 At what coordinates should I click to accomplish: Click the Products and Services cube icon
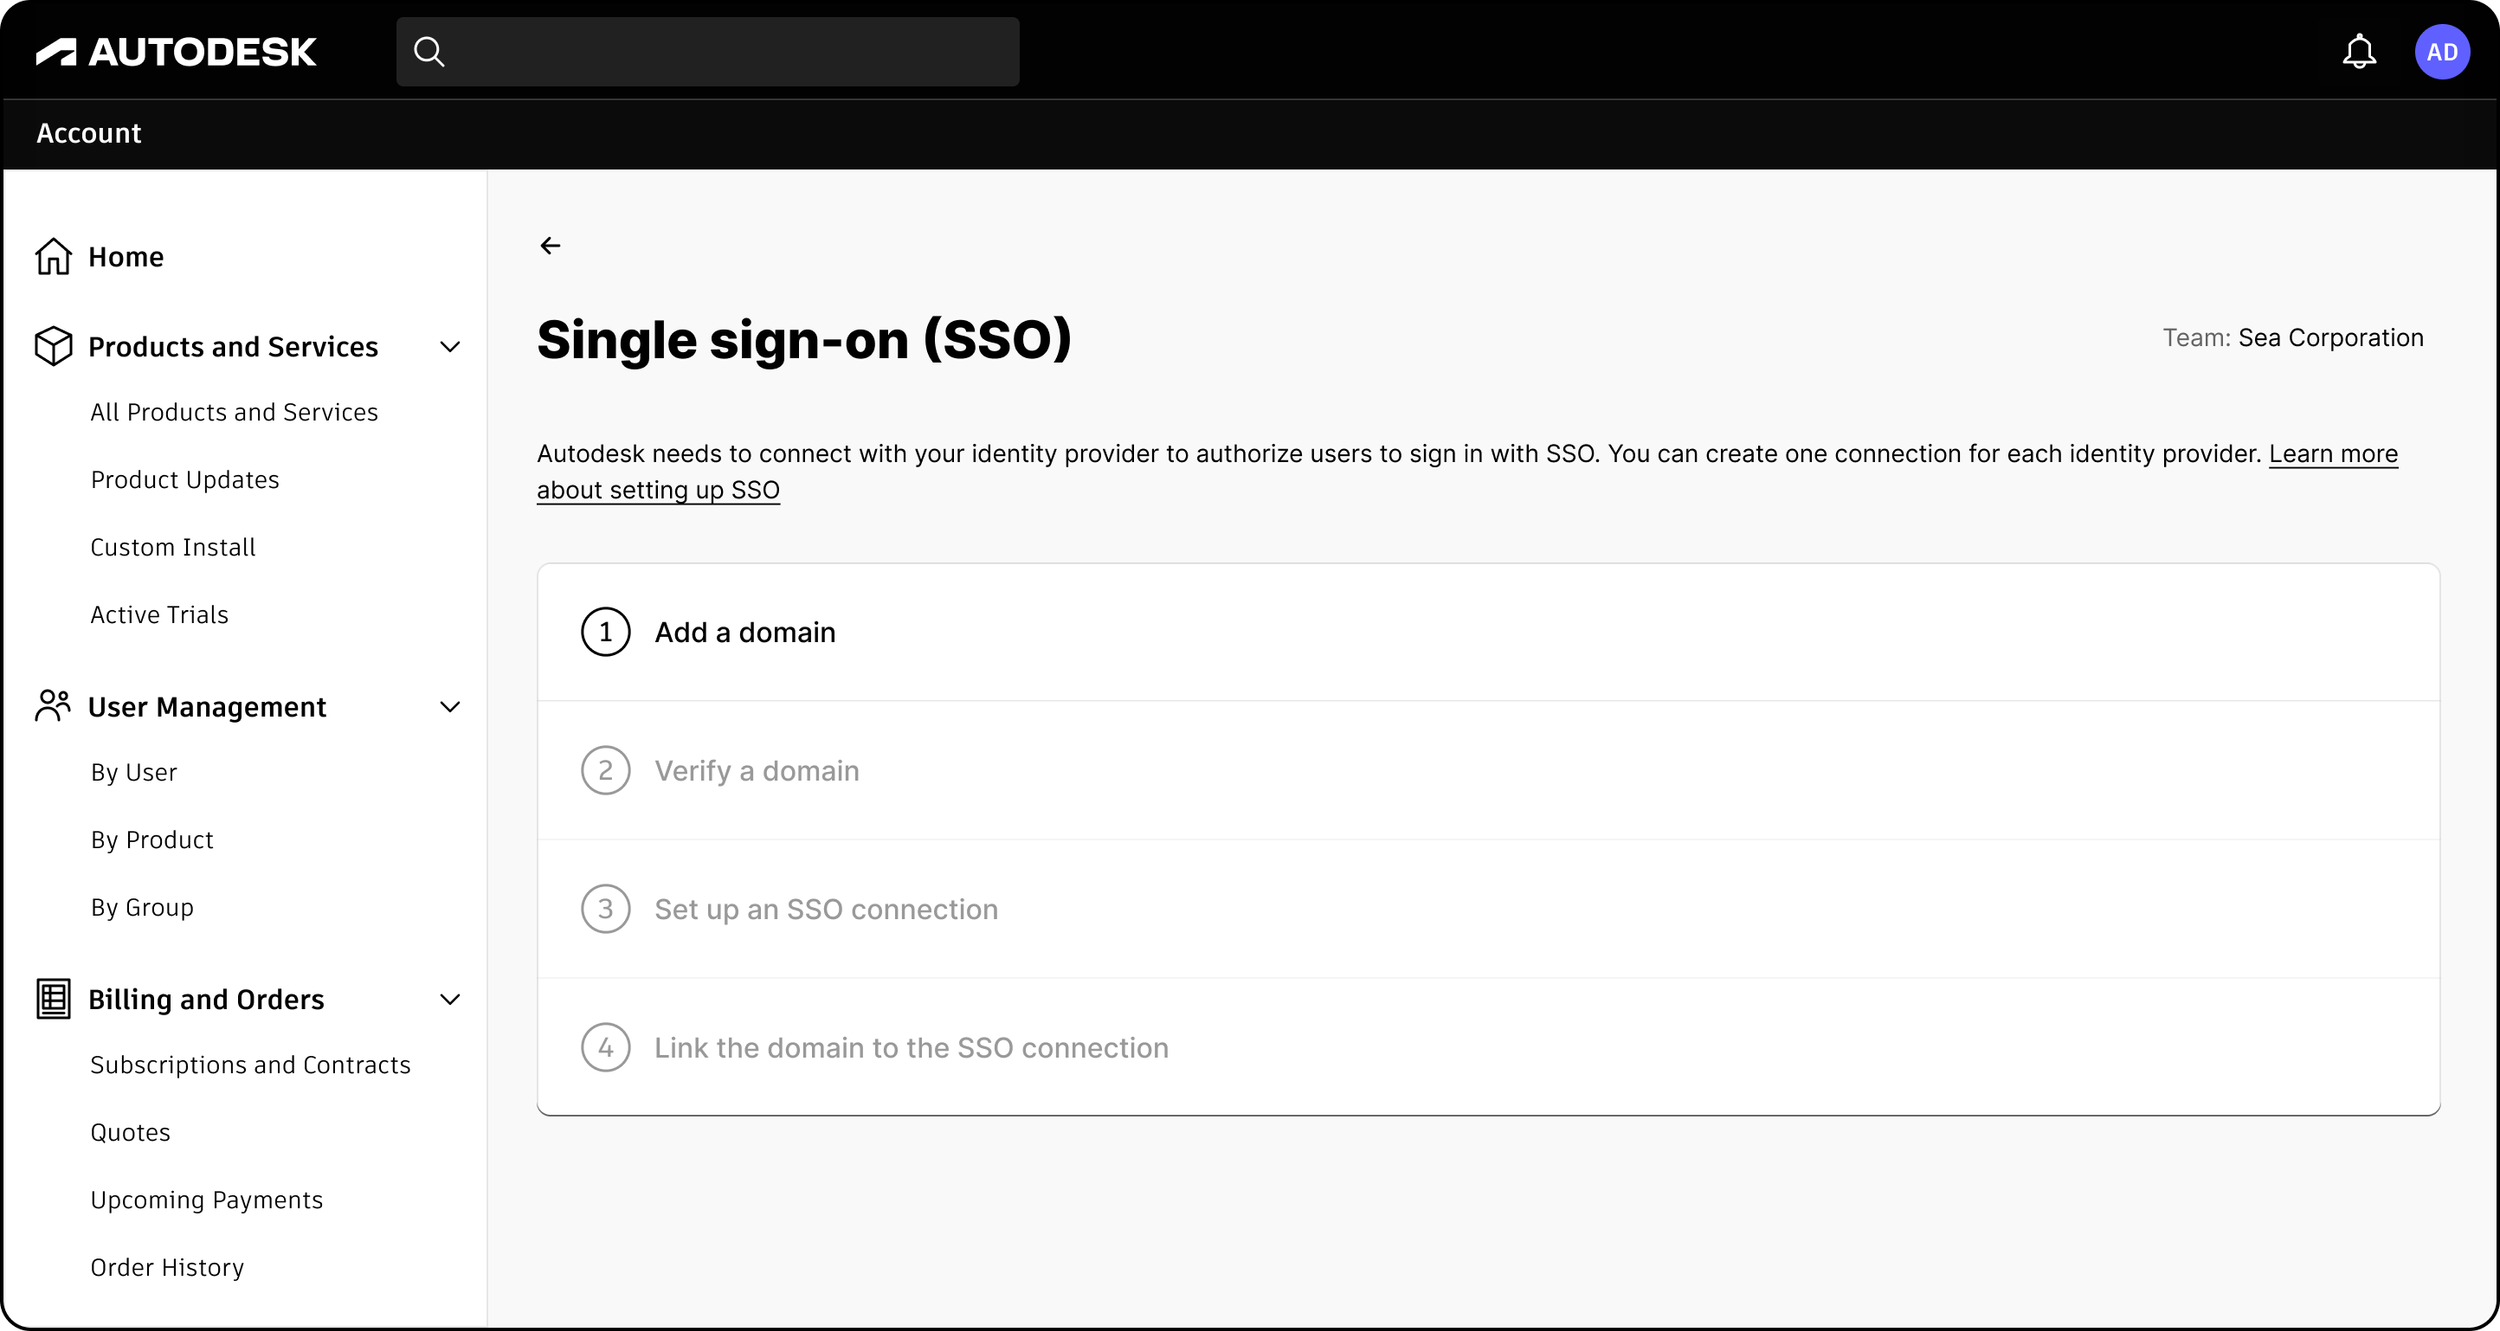click(53, 347)
